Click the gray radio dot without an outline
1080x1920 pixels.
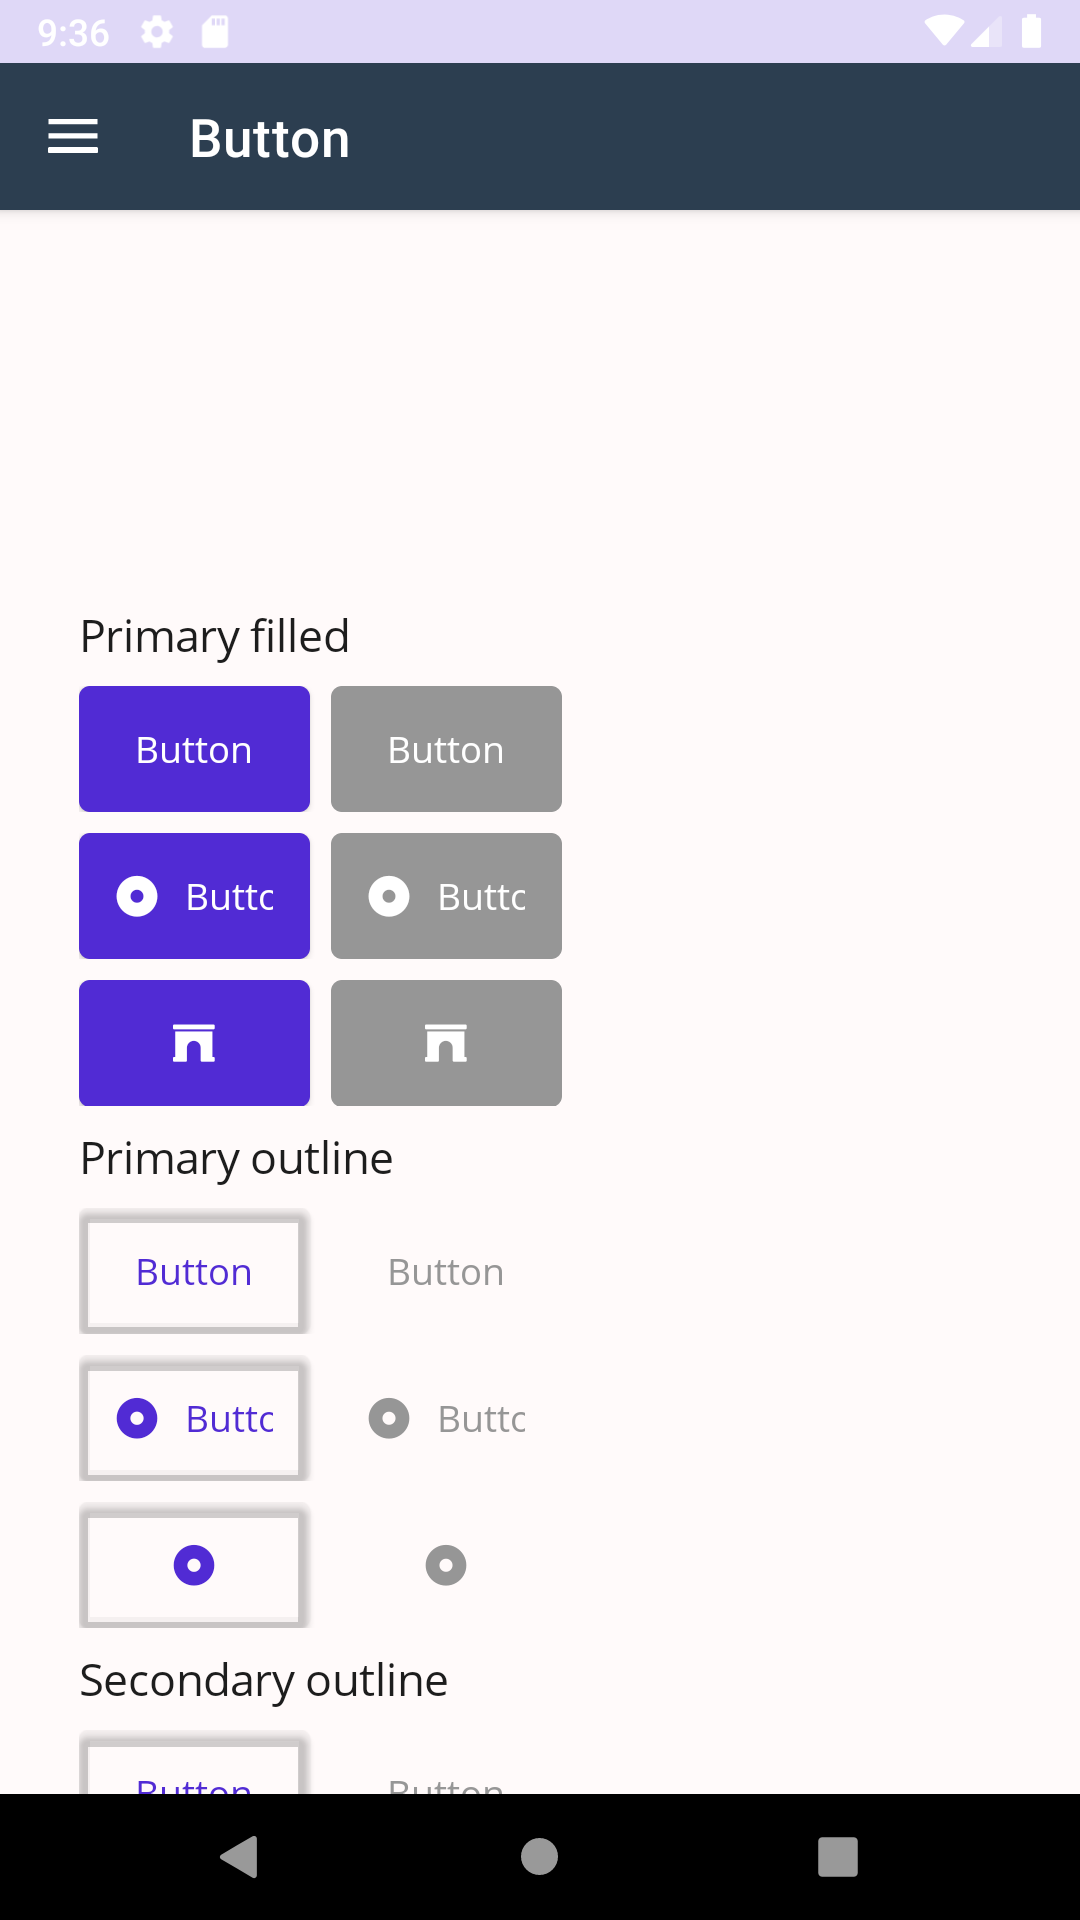click(446, 1565)
